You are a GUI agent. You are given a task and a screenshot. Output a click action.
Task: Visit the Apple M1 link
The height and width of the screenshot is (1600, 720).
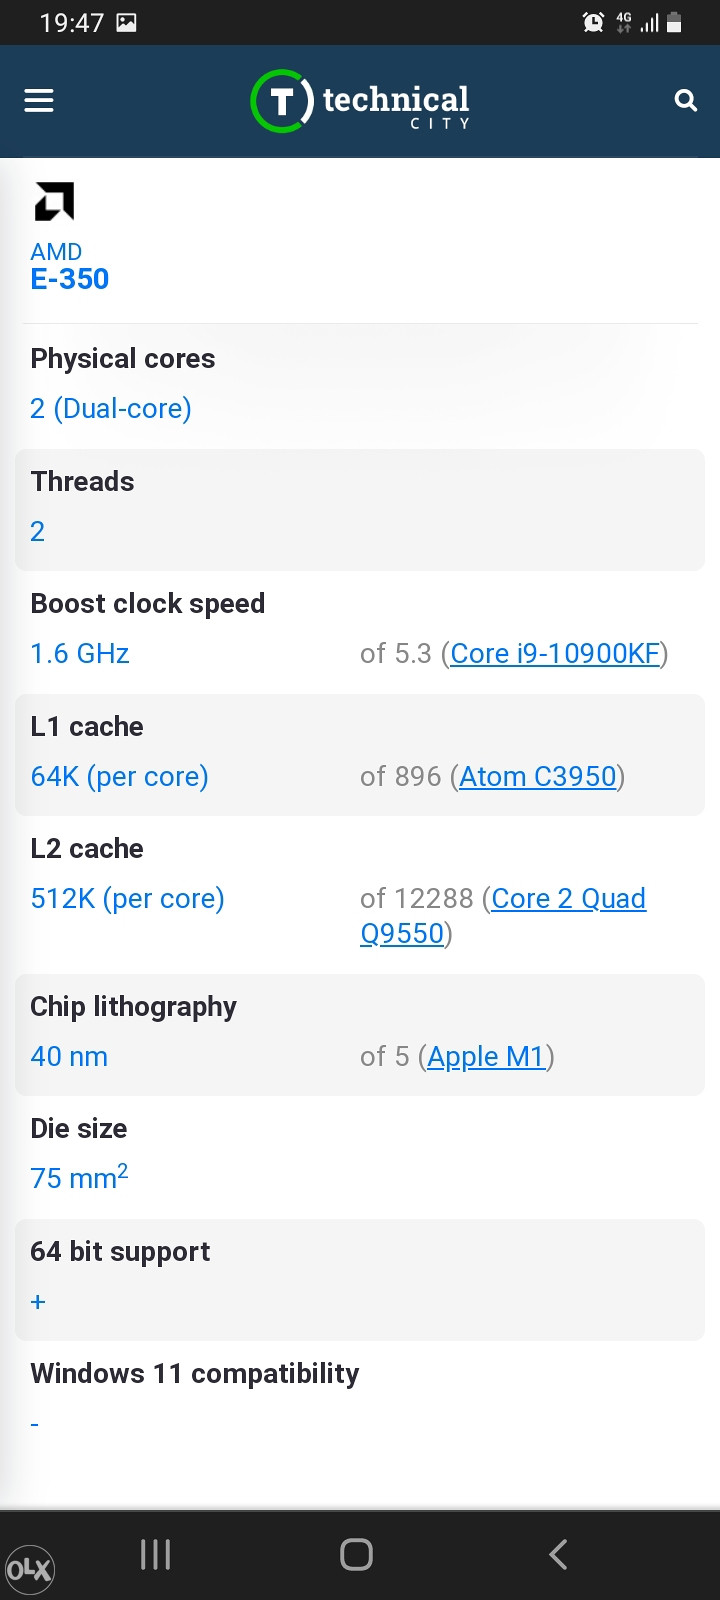(x=486, y=1057)
